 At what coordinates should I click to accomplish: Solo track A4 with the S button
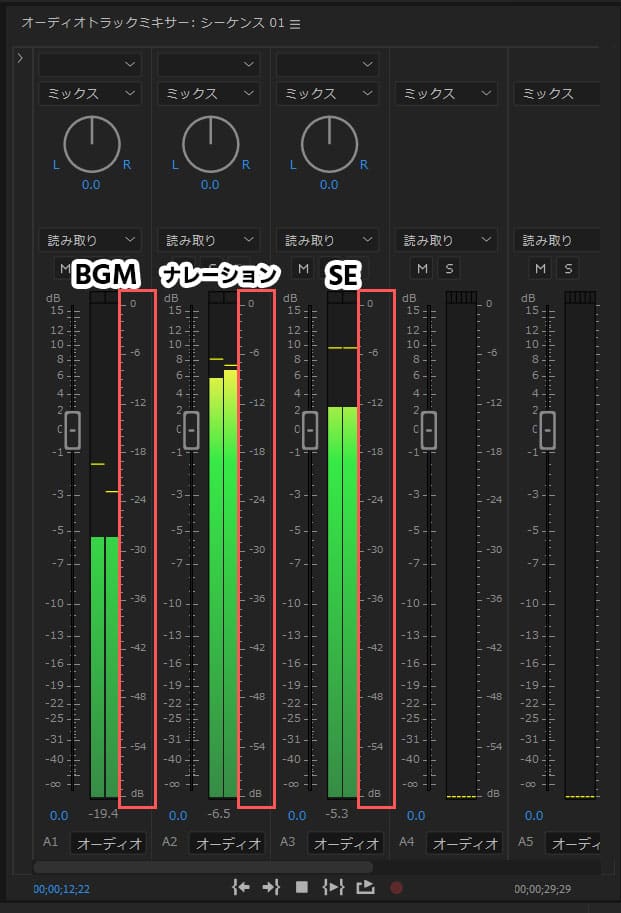tap(449, 268)
